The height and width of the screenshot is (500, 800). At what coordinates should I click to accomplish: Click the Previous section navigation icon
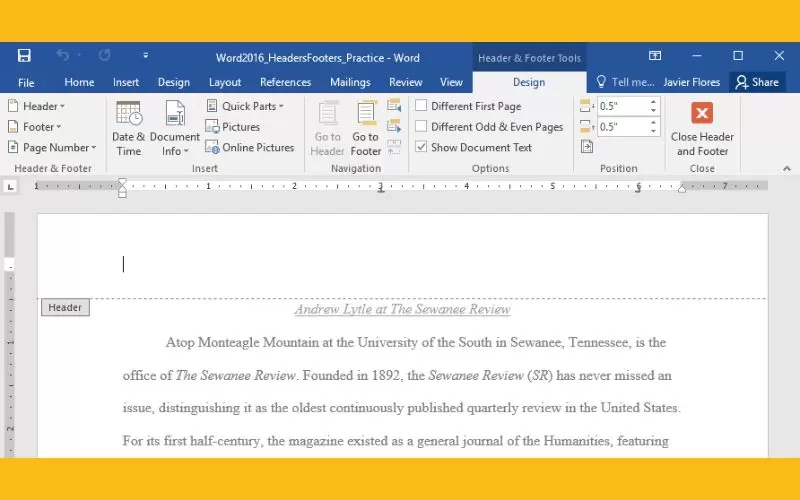coord(394,106)
